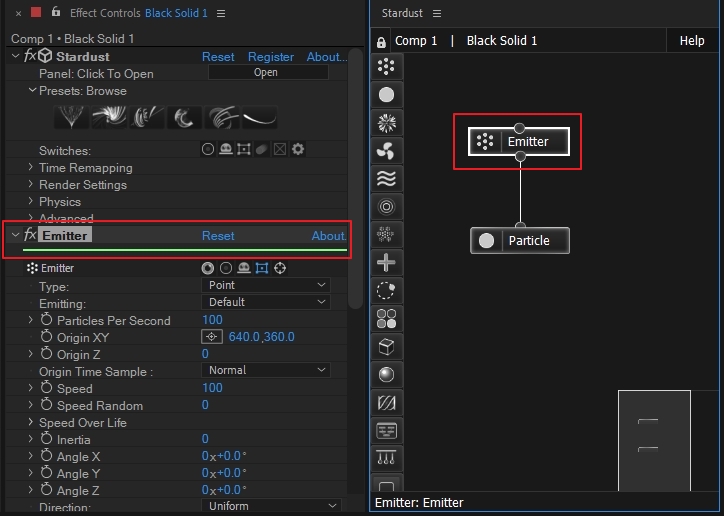Image resolution: width=724 pixels, height=516 pixels.
Task: Toggle the filled ring switch in the Emitter row
Action: click(x=208, y=268)
